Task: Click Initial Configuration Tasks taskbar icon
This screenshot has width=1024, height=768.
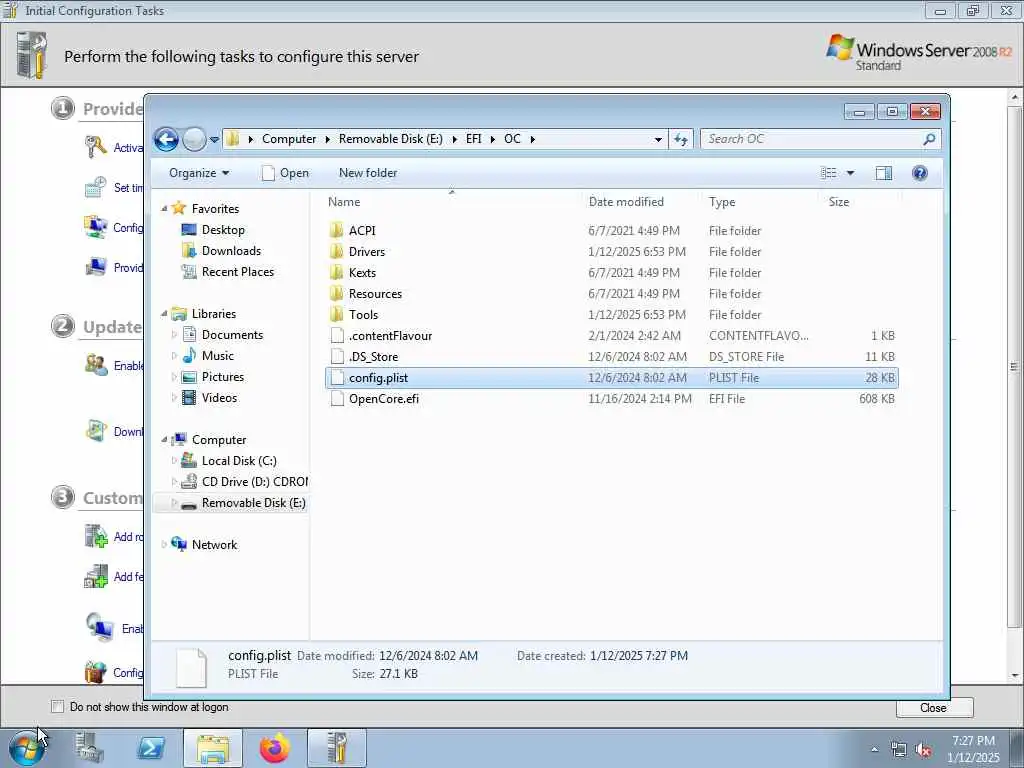Action: tap(336, 748)
